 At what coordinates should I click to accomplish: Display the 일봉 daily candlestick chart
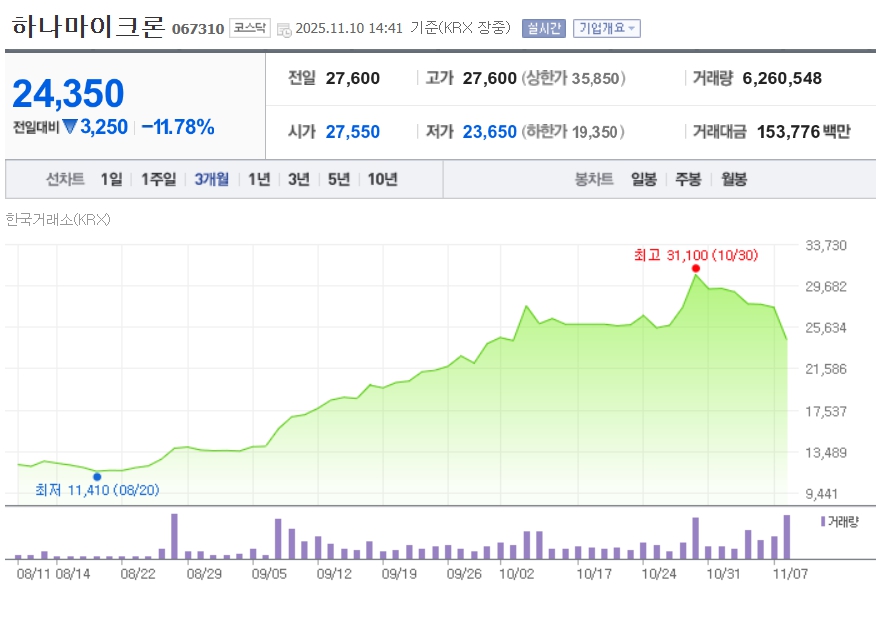pyautogui.click(x=644, y=180)
